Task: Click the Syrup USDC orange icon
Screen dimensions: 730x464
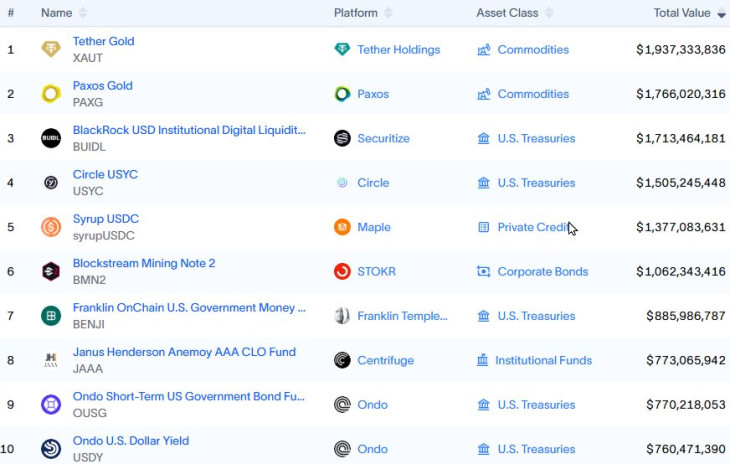Action: (51, 227)
